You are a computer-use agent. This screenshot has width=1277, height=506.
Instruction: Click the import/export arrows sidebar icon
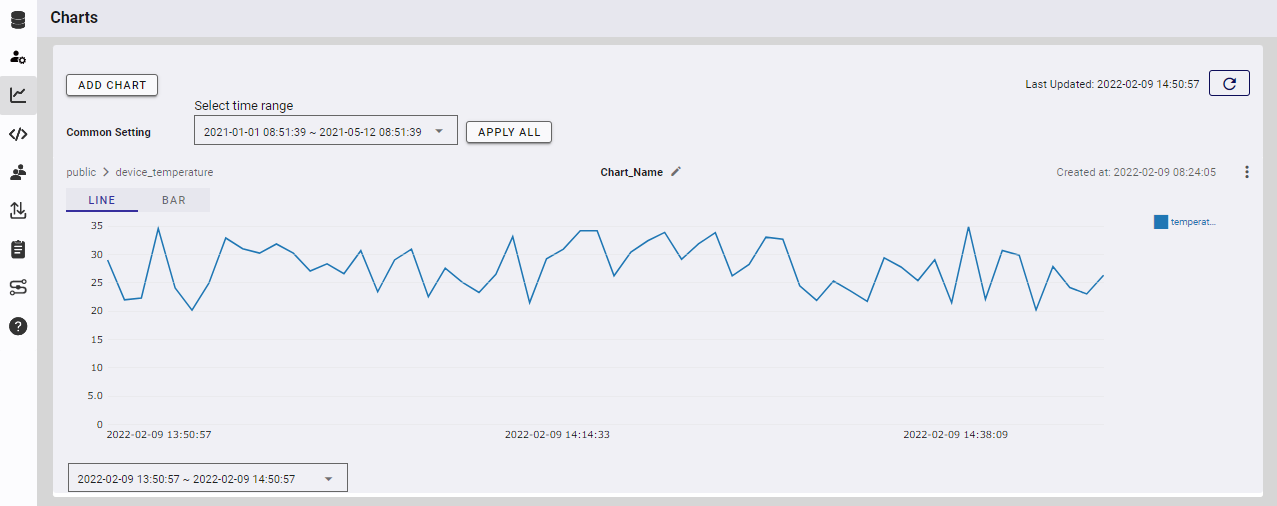pyautogui.click(x=18, y=210)
